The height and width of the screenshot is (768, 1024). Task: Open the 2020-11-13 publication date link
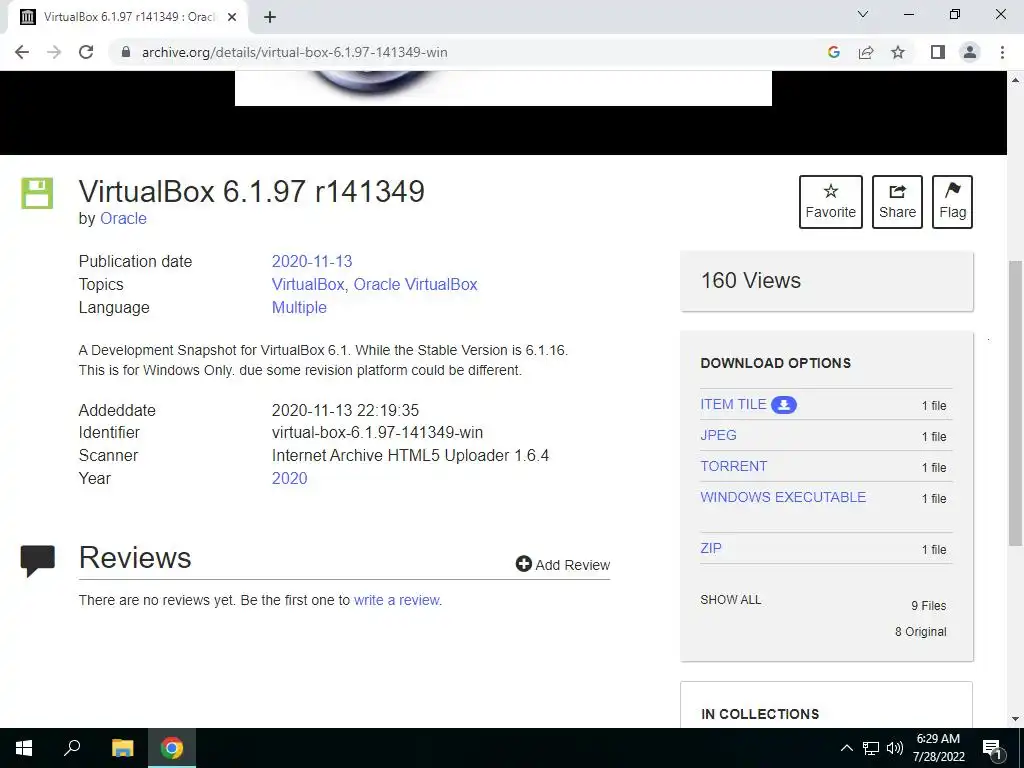[312, 261]
